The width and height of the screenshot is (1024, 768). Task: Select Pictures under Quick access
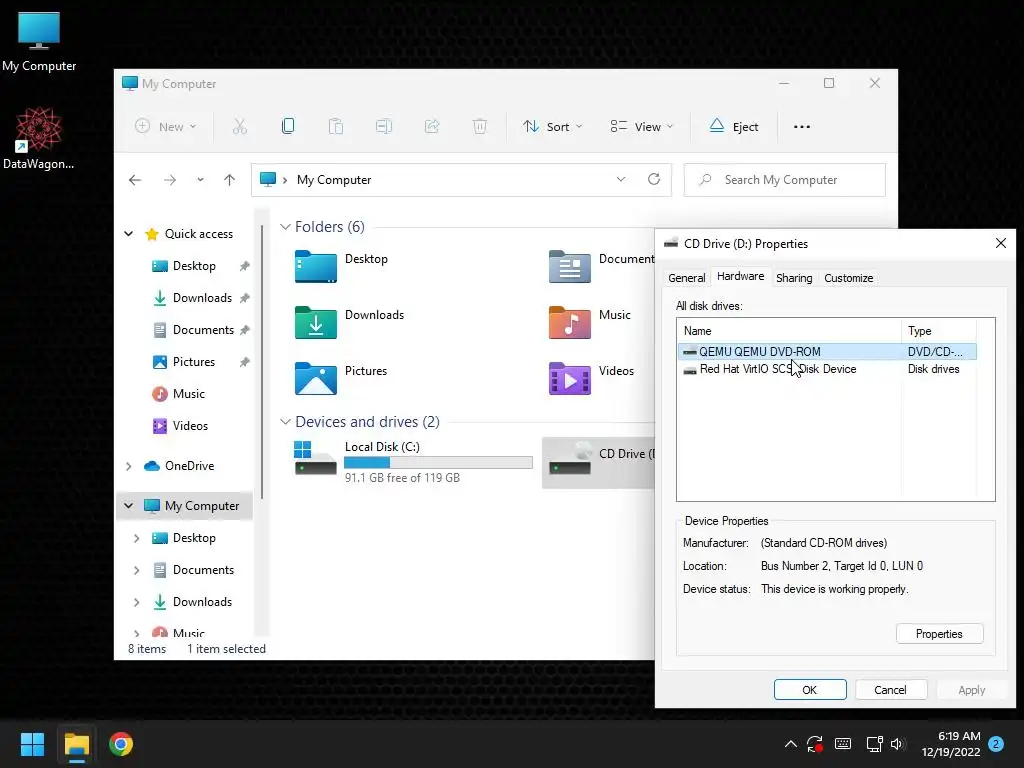(193, 362)
